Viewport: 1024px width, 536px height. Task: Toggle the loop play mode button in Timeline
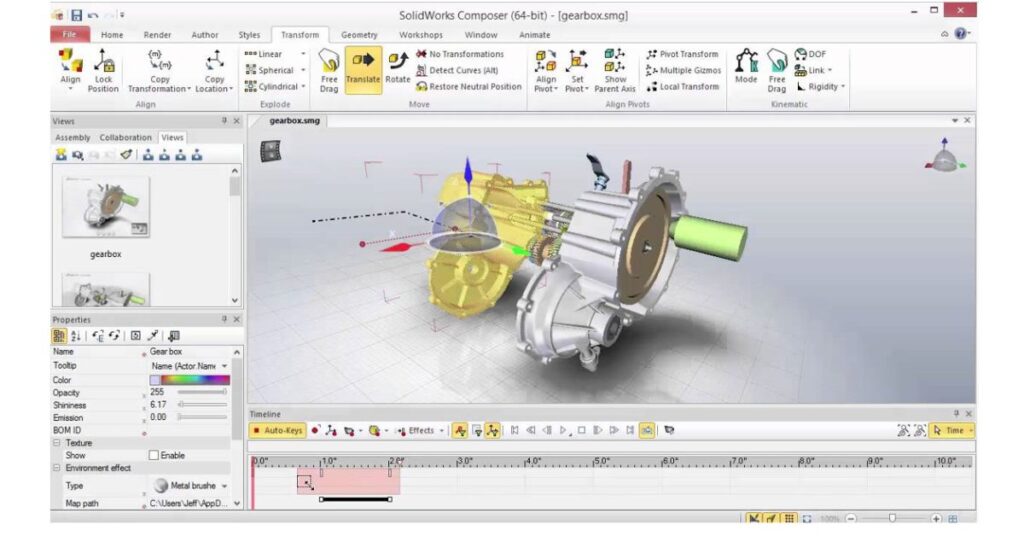[647, 430]
